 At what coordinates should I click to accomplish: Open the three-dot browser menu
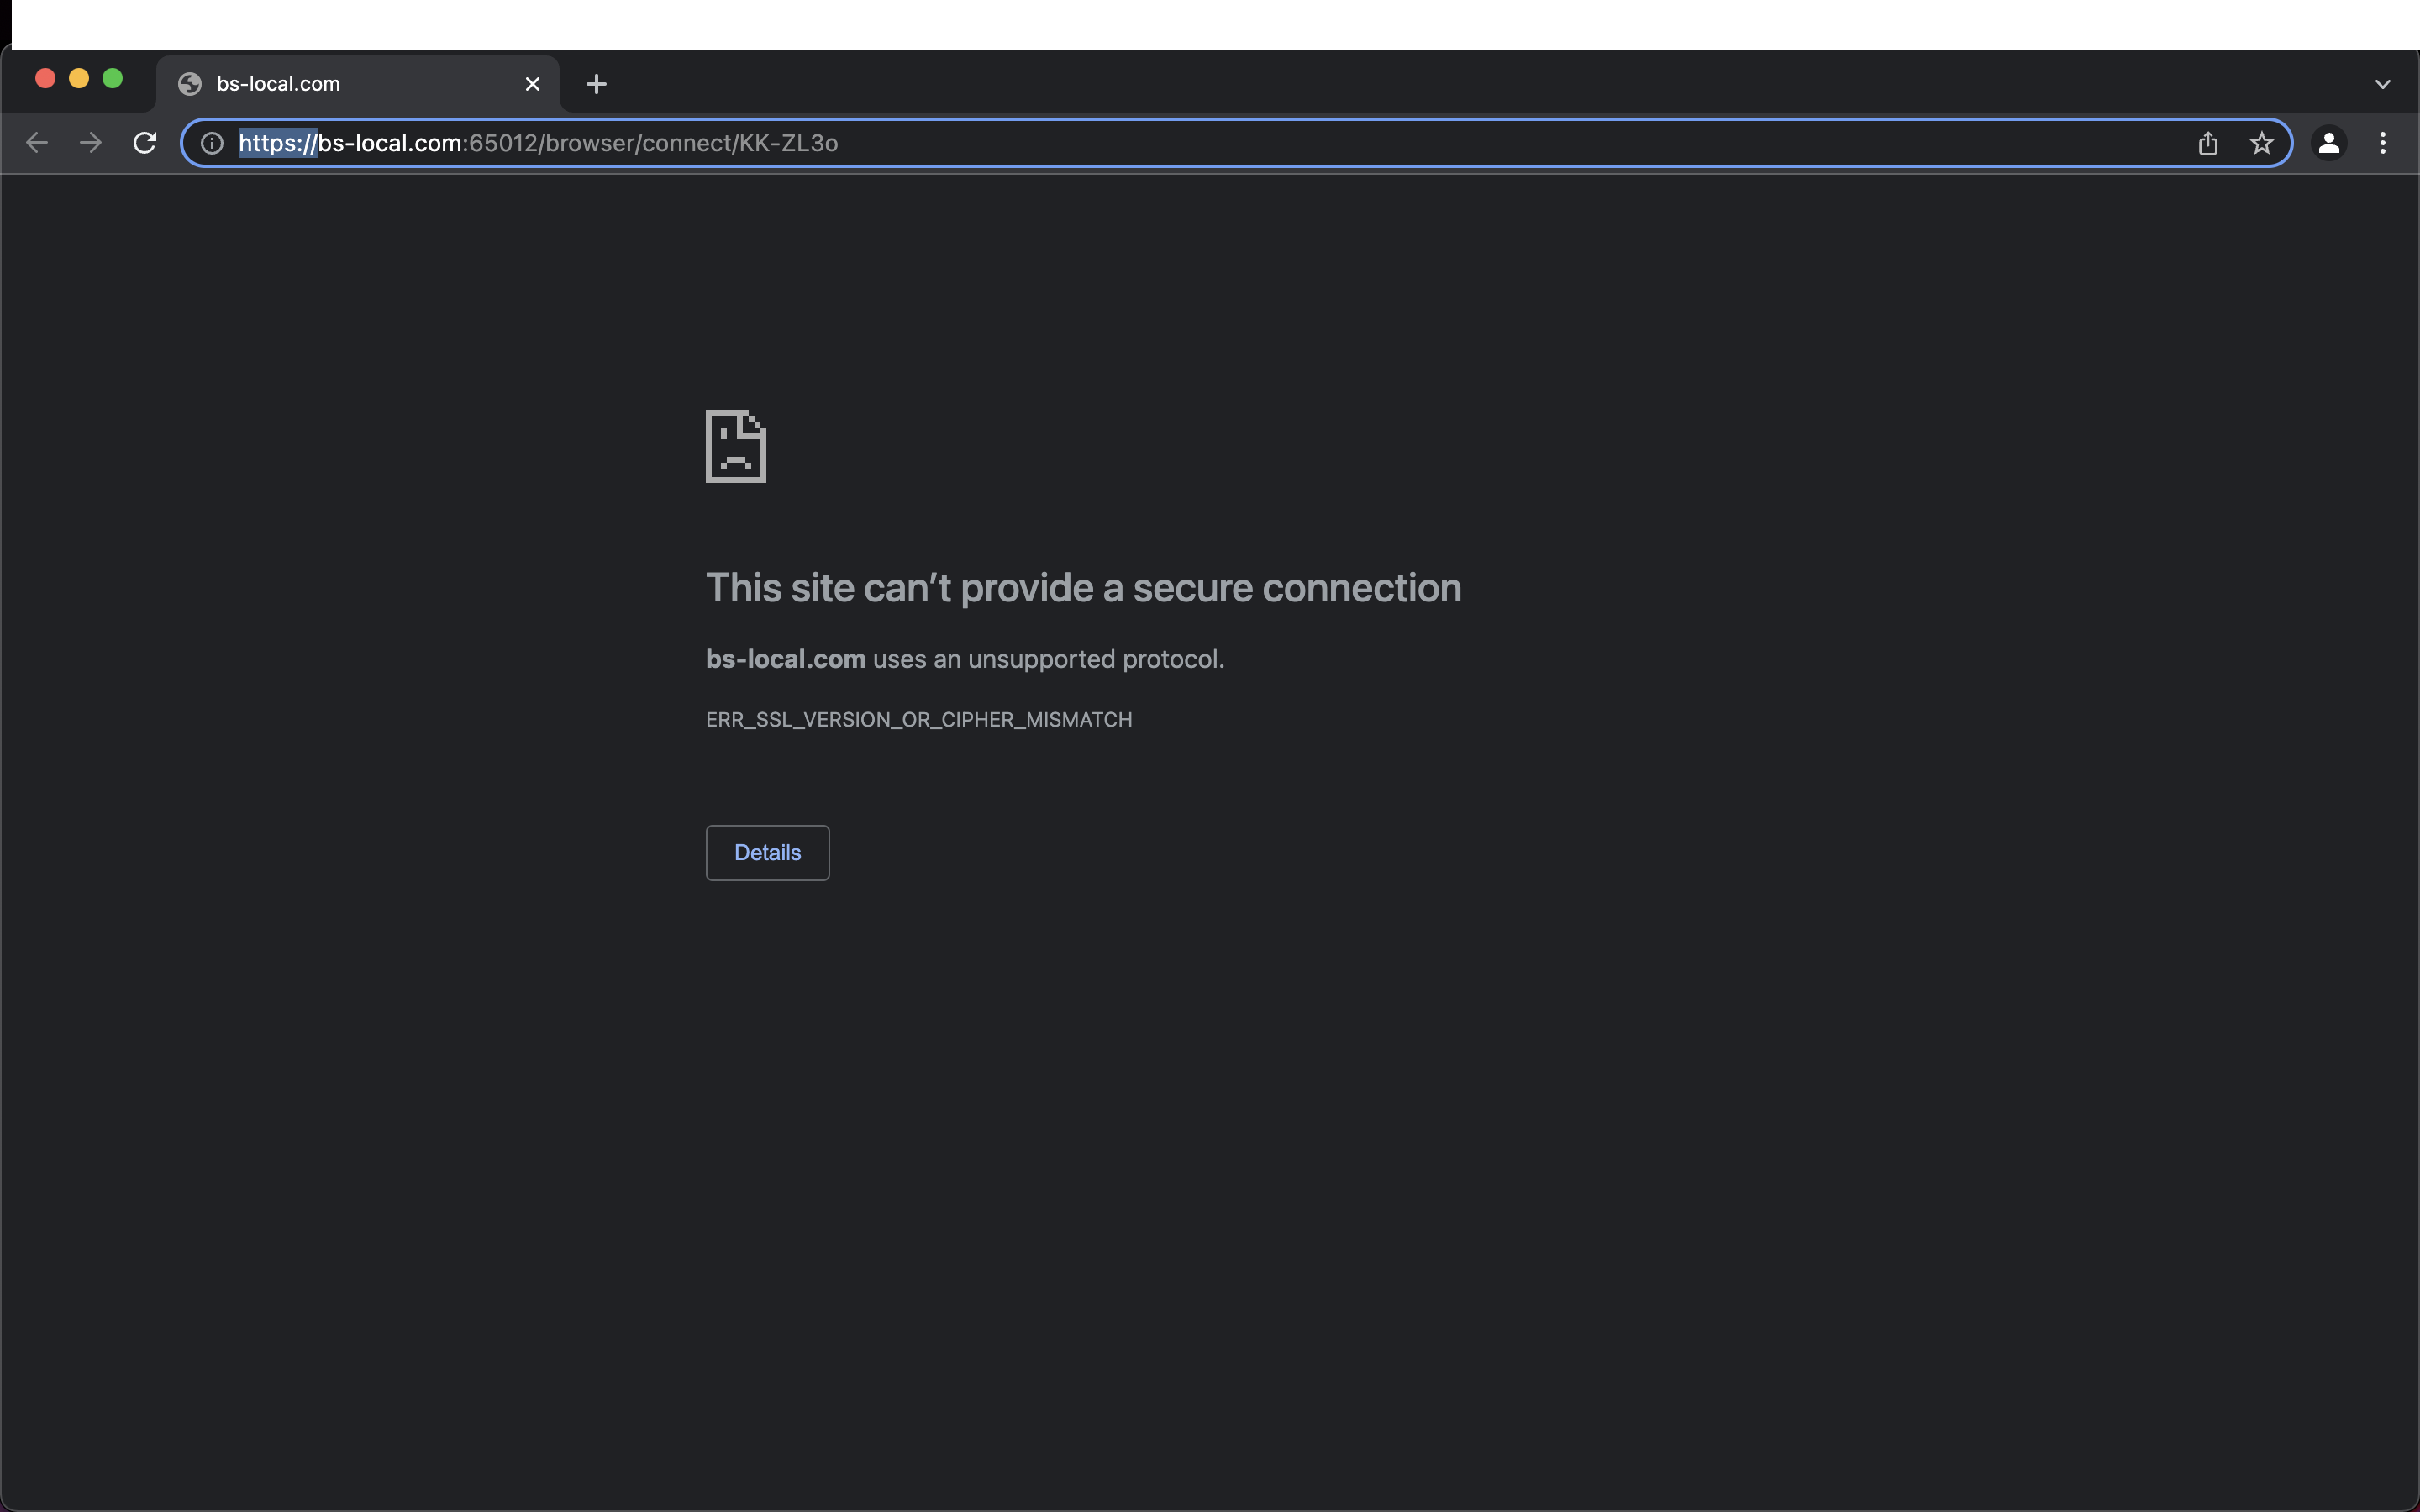coord(2384,143)
